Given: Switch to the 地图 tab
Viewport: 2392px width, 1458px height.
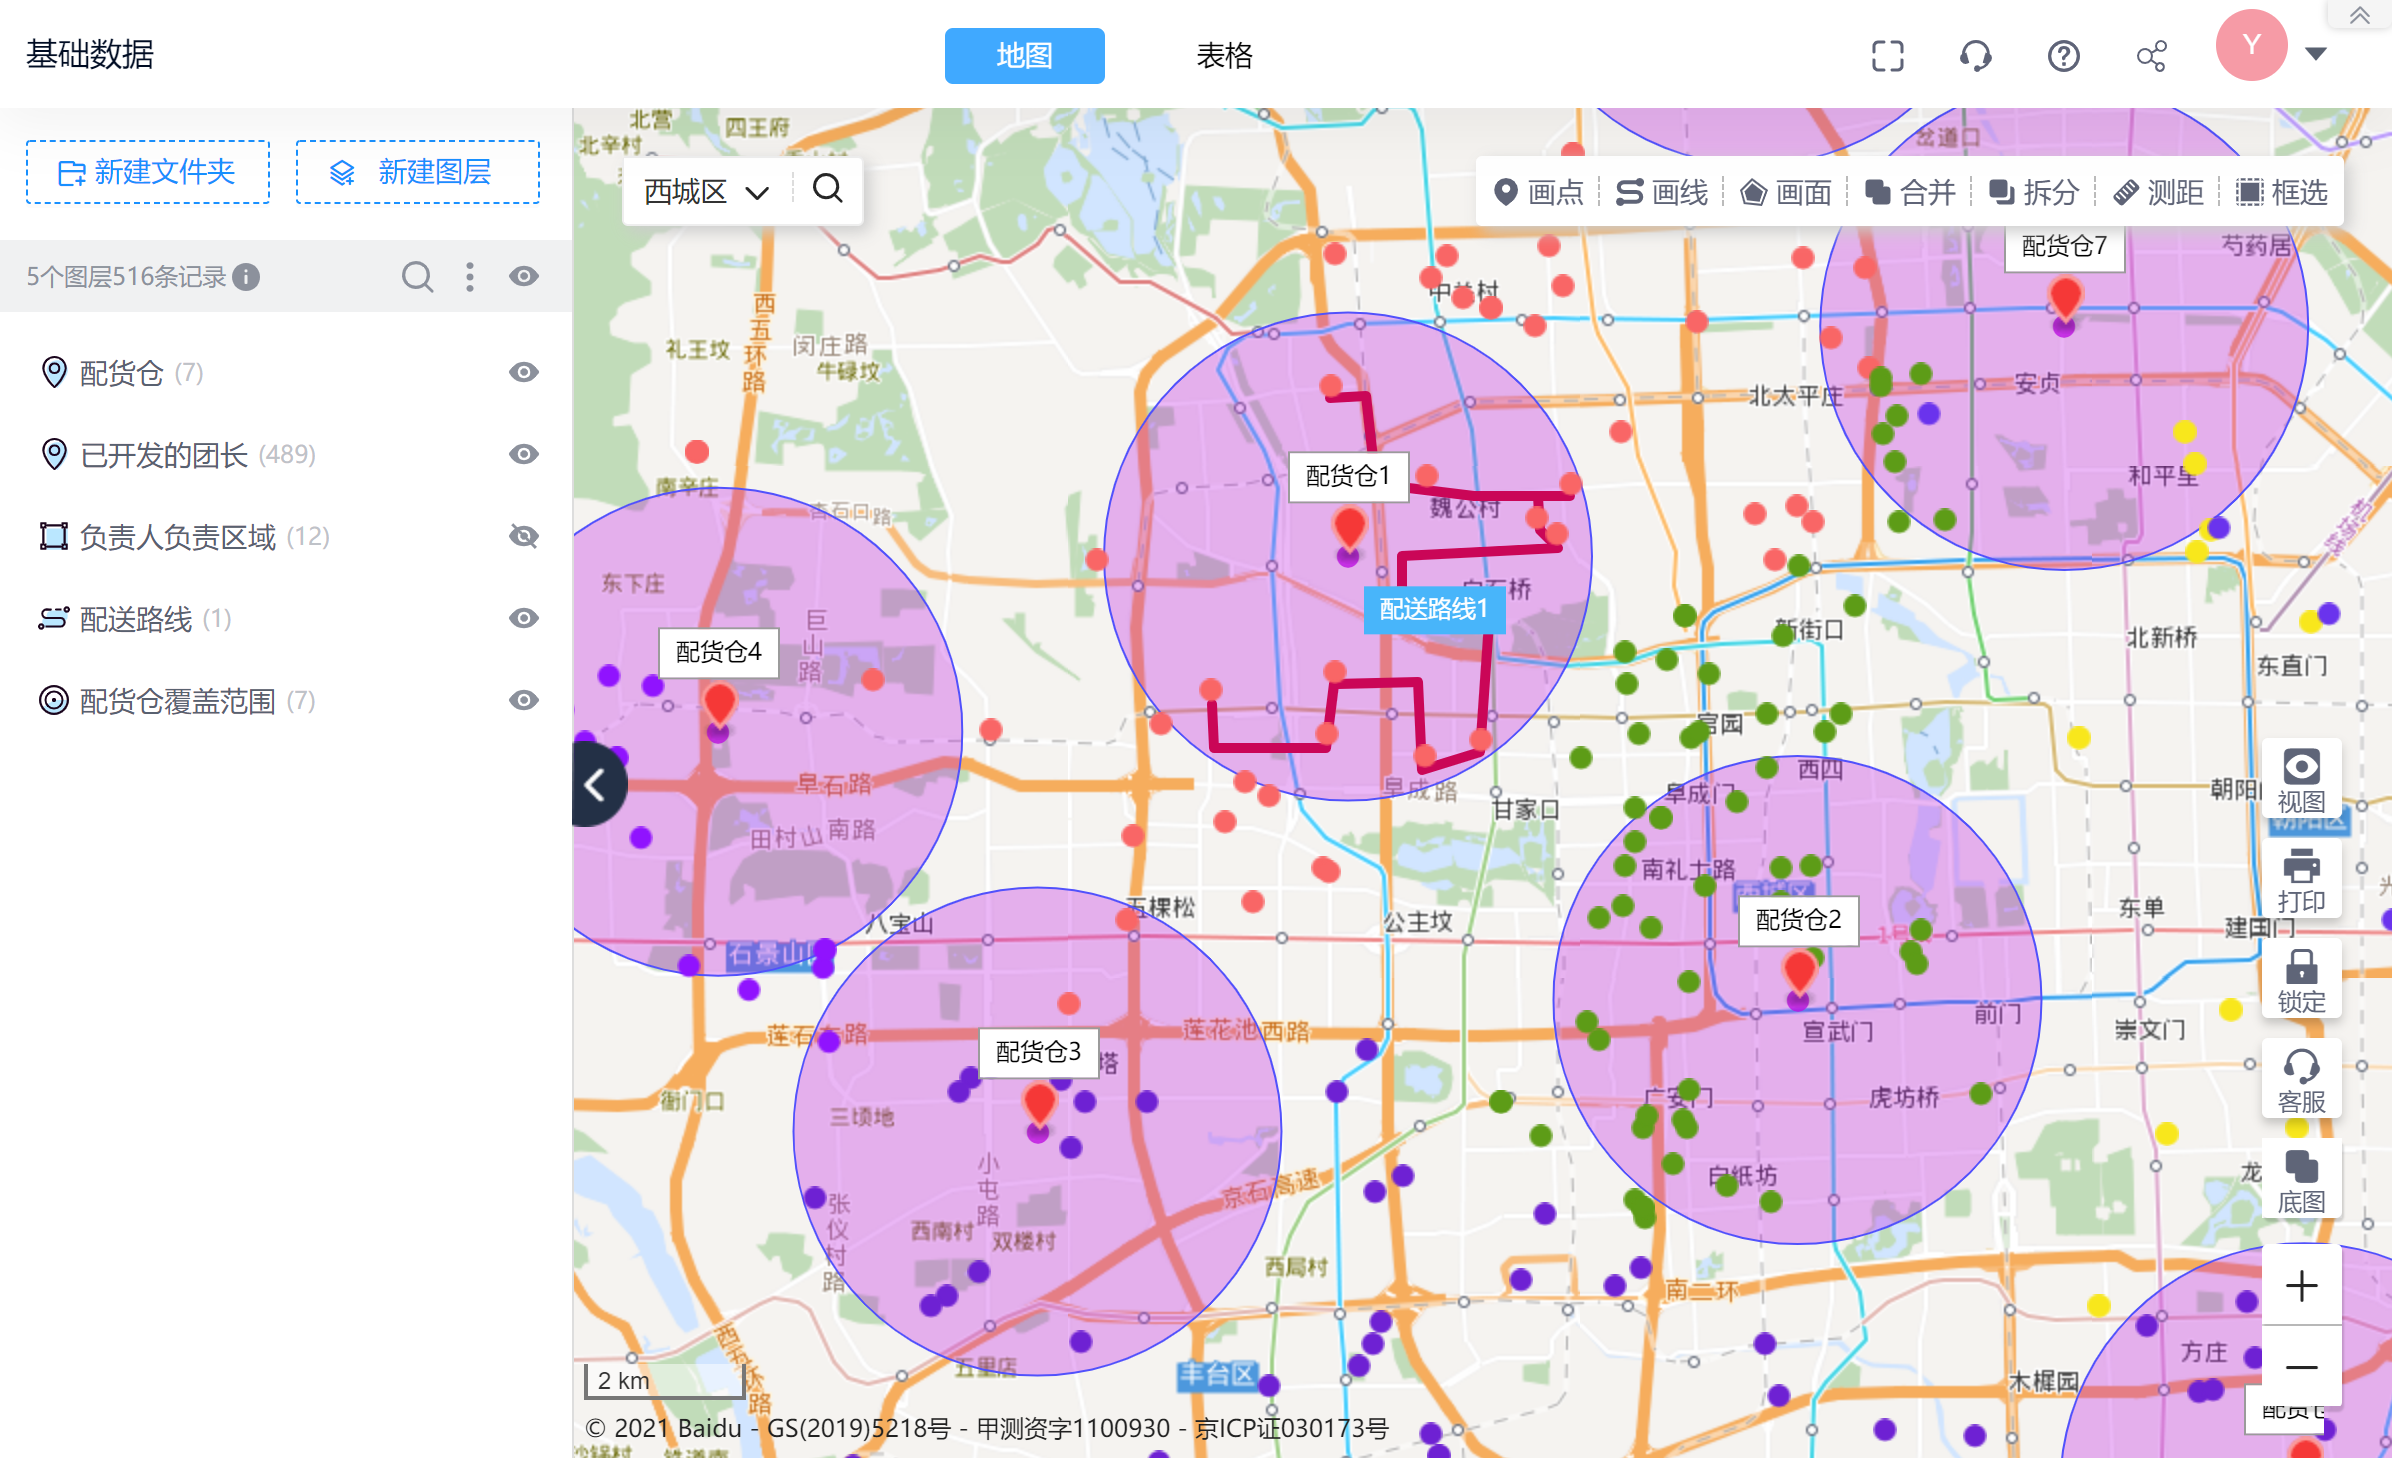Looking at the screenshot, I should click(1024, 56).
